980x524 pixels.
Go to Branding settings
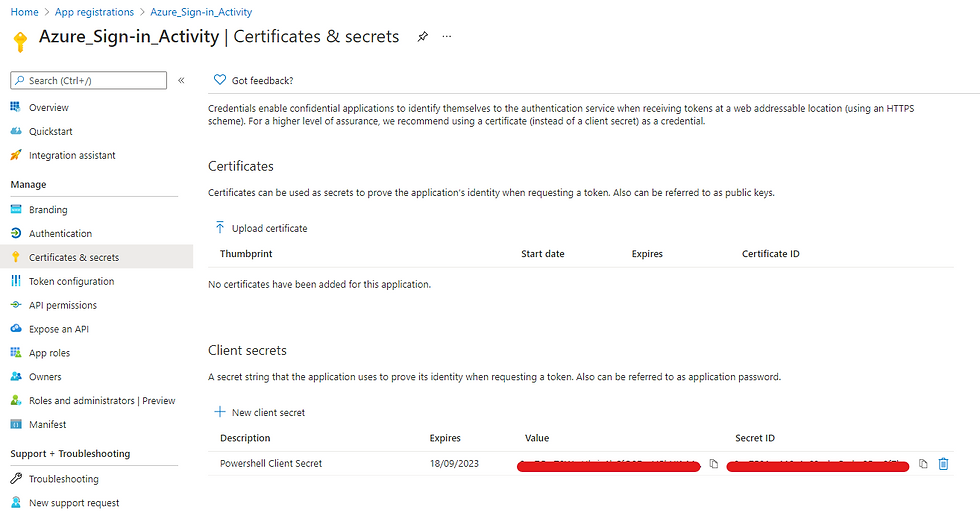48,209
